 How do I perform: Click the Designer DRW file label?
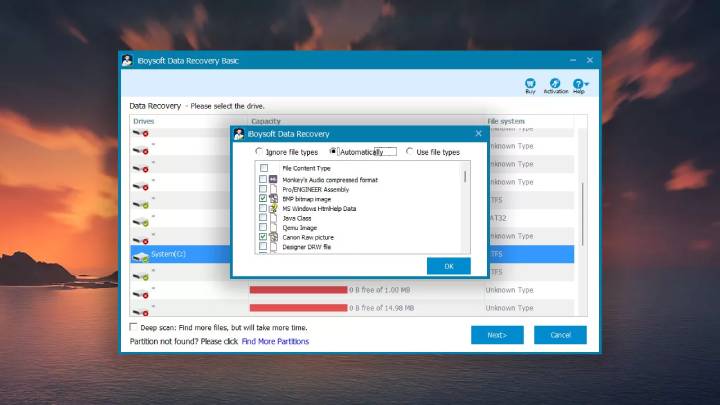(307, 247)
